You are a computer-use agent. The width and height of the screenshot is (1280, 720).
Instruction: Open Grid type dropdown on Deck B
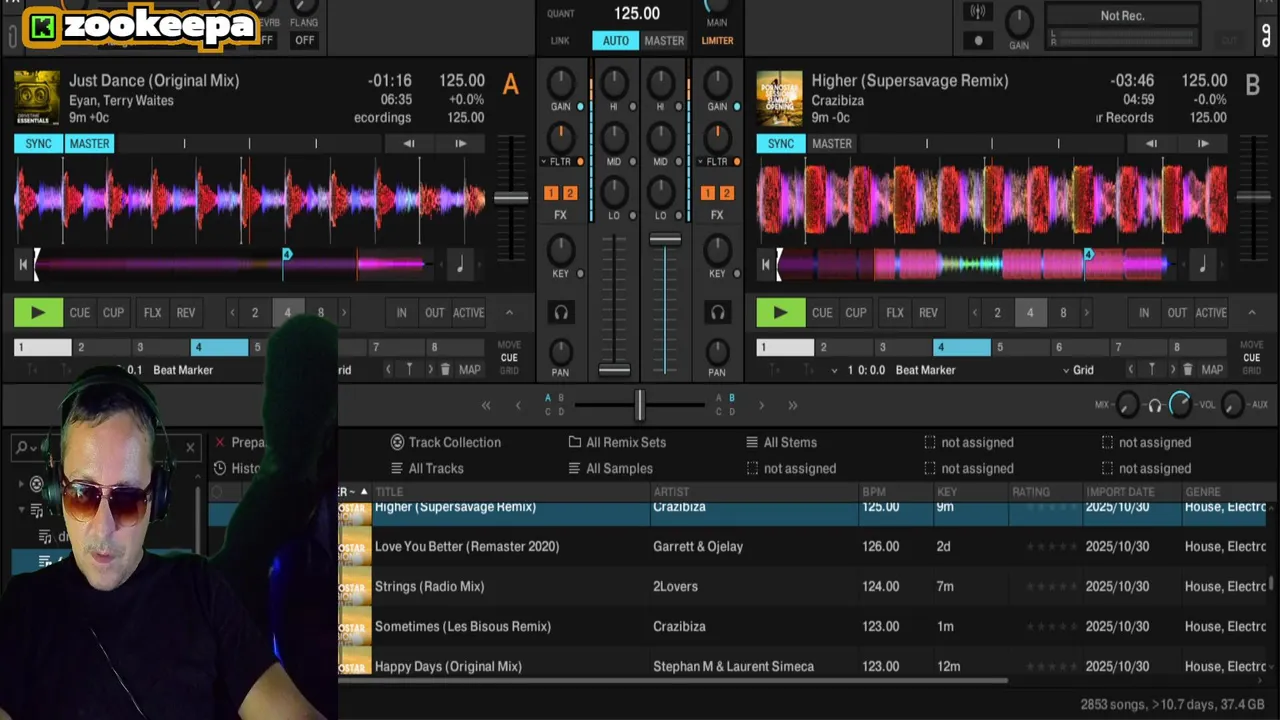pyautogui.click(x=1078, y=370)
